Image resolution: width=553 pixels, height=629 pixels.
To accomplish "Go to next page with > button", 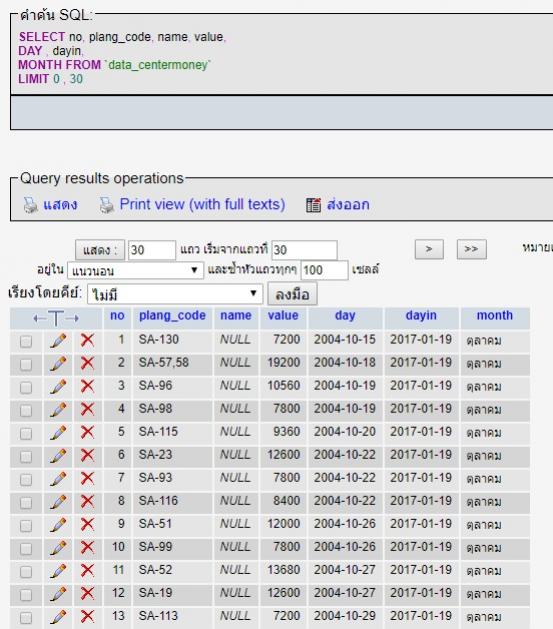I will coord(429,249).
